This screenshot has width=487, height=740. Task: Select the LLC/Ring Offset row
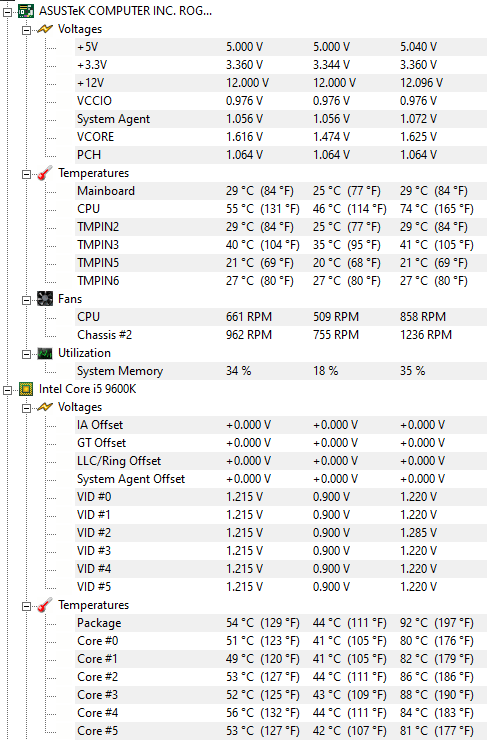281,461
